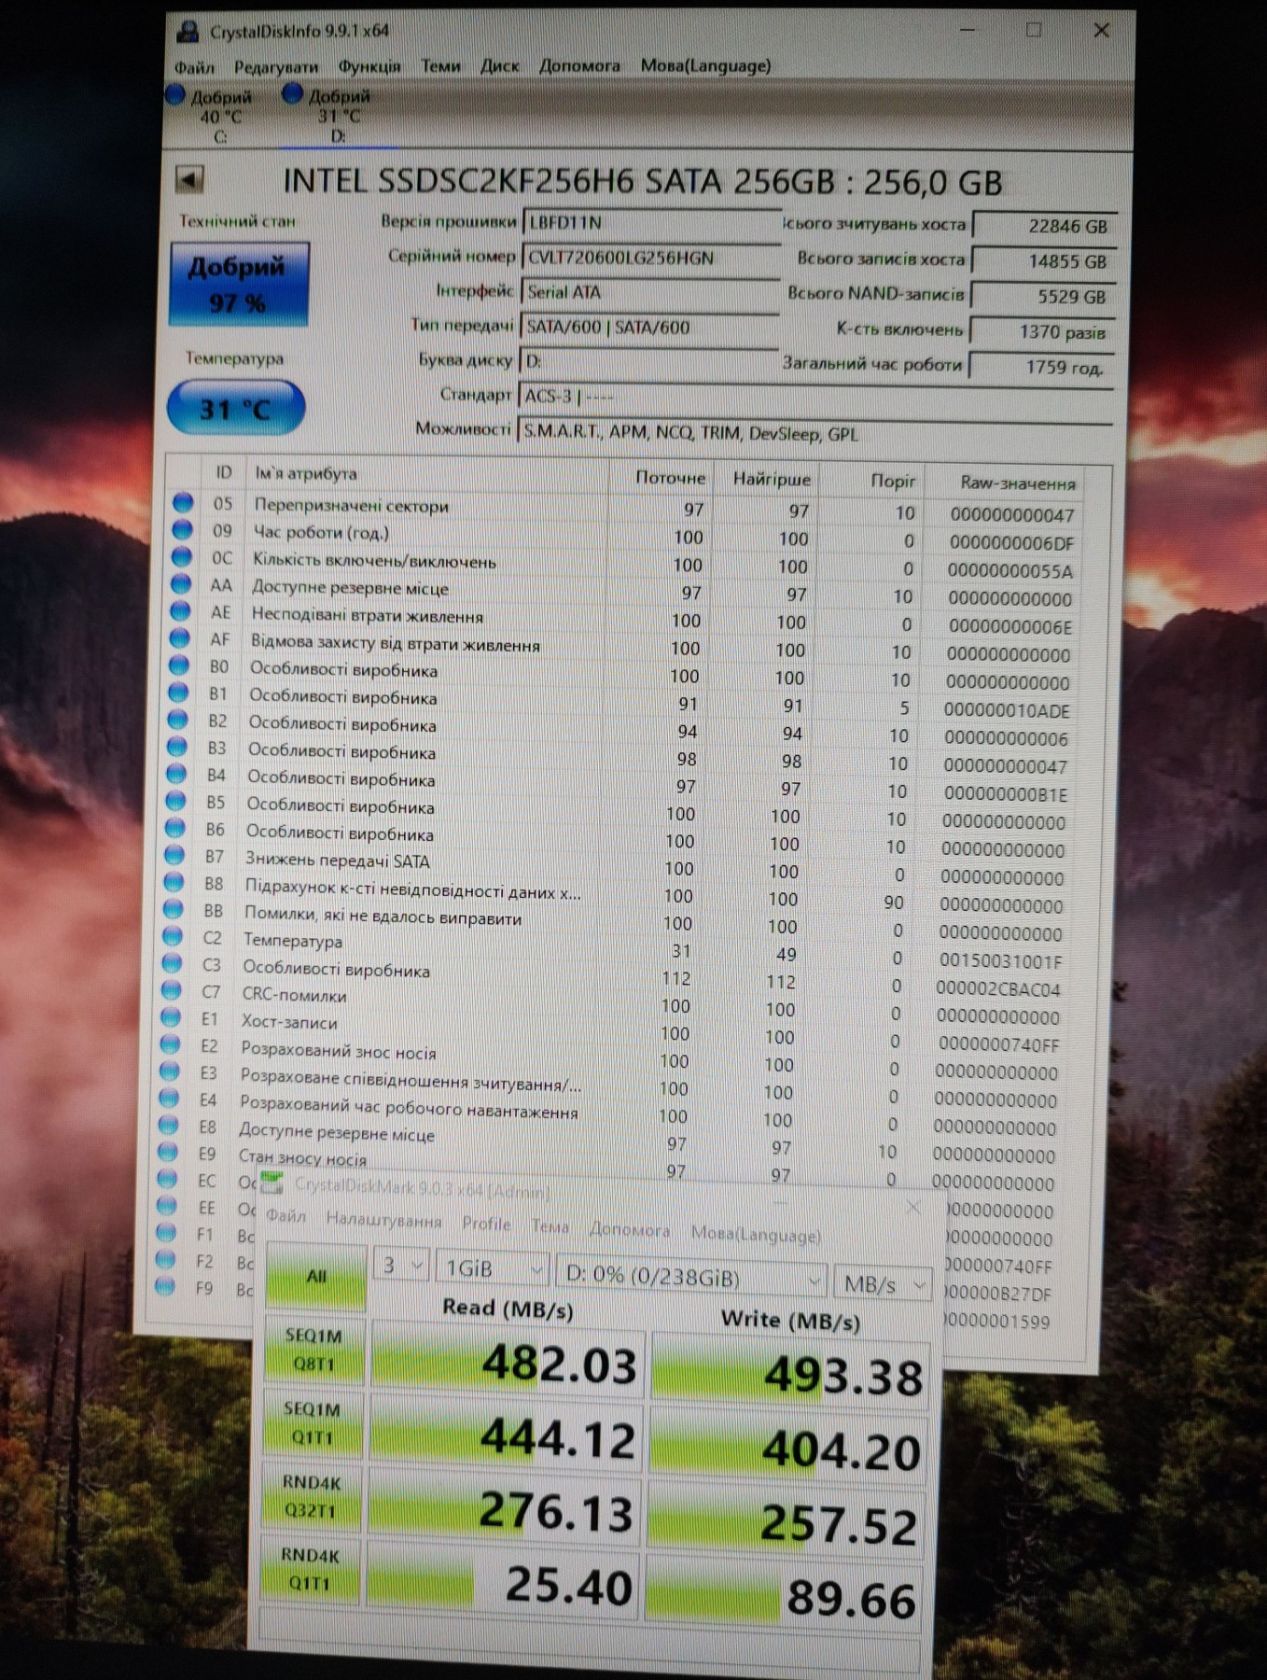Screen dimensions: 1267x1680
Task: Open the Налаштування menu in CrystalDiskMark
Action: tap(383, 1220)
